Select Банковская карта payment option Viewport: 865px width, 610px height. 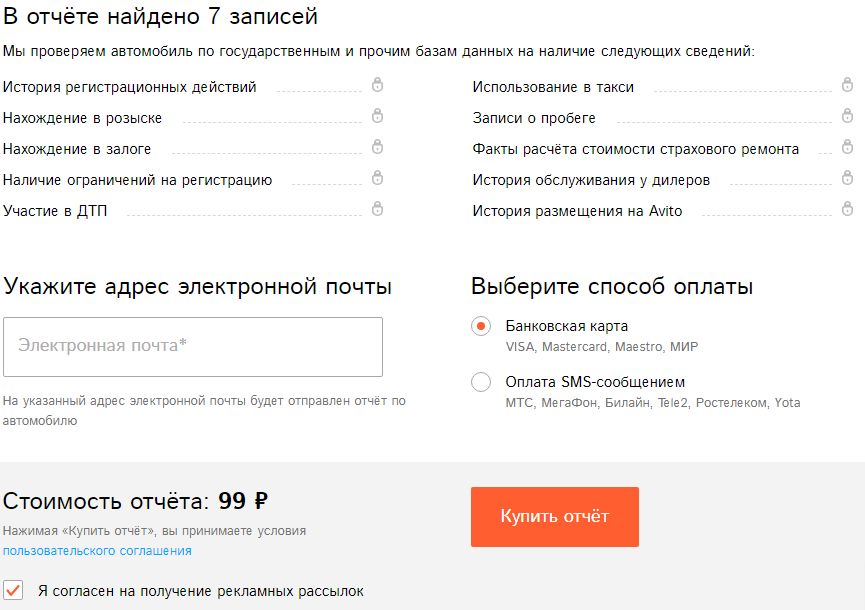coord(481,327)
